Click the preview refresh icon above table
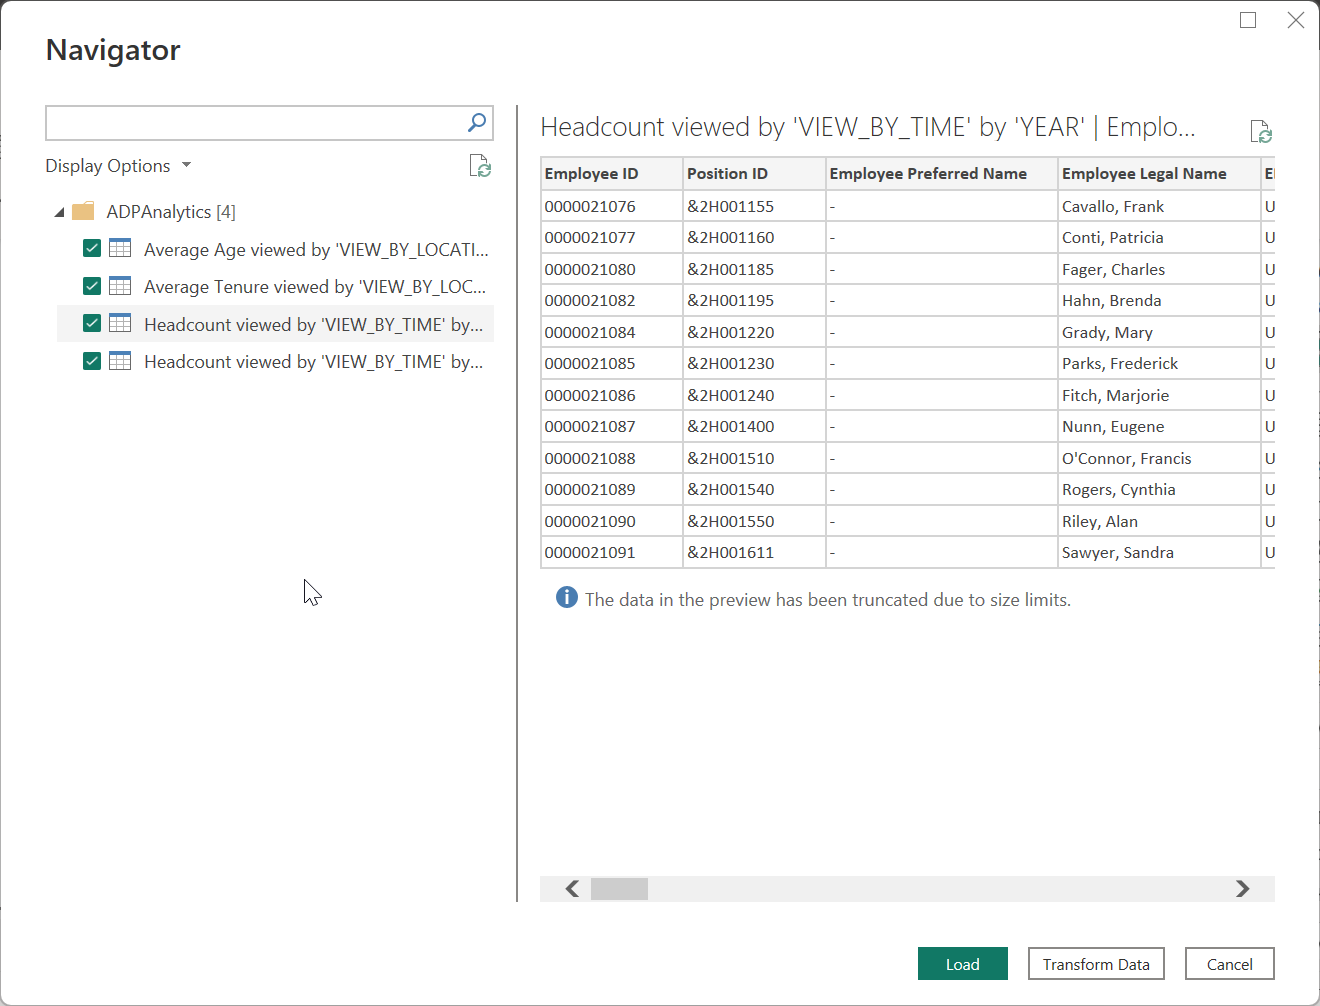This screenshot has width=1320, height=1006. click(x=1260, y=131)
